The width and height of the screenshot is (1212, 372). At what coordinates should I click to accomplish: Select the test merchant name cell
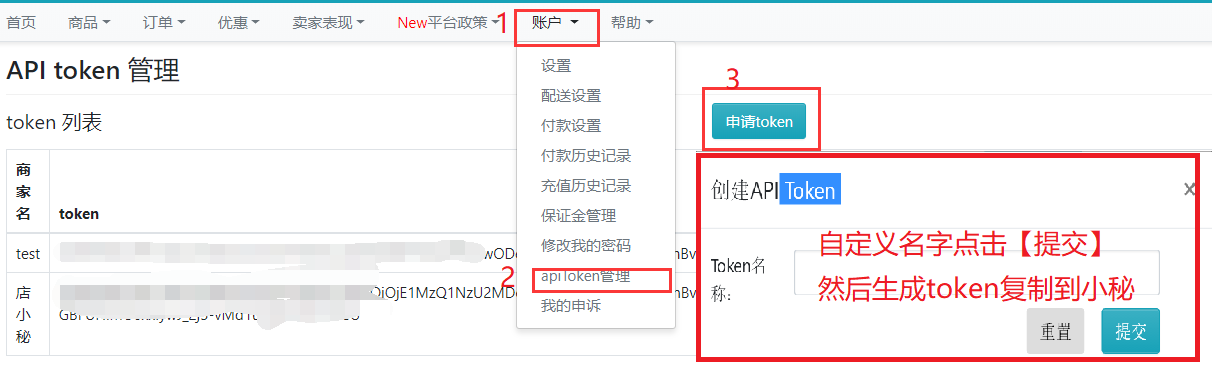click(28, 254)
